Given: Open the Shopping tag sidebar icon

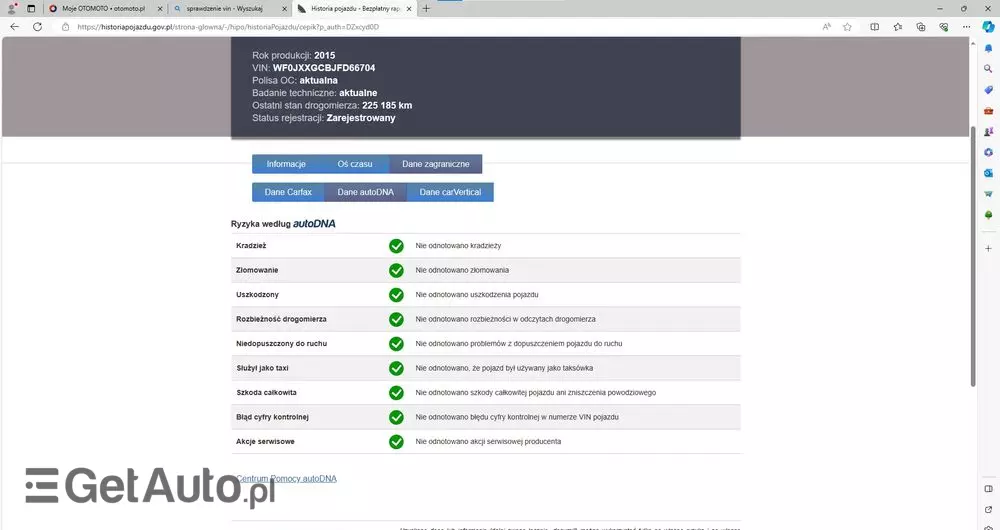Looking at the screenshot, I should pyautogui.click(x=988, y=89).
